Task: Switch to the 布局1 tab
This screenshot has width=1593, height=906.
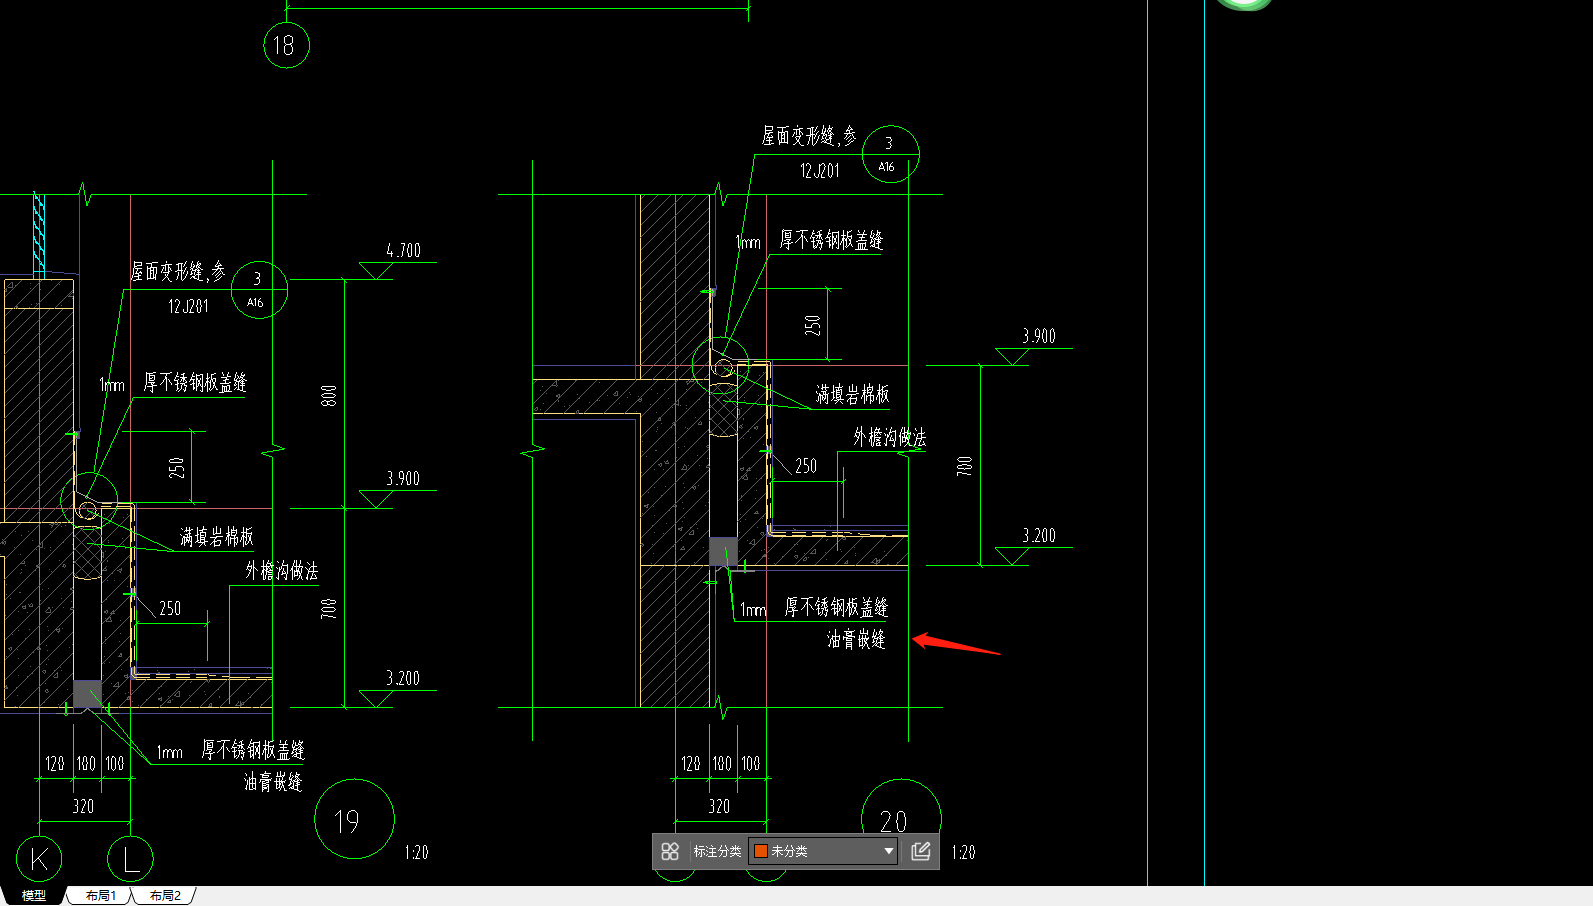Action: [100, 896]
